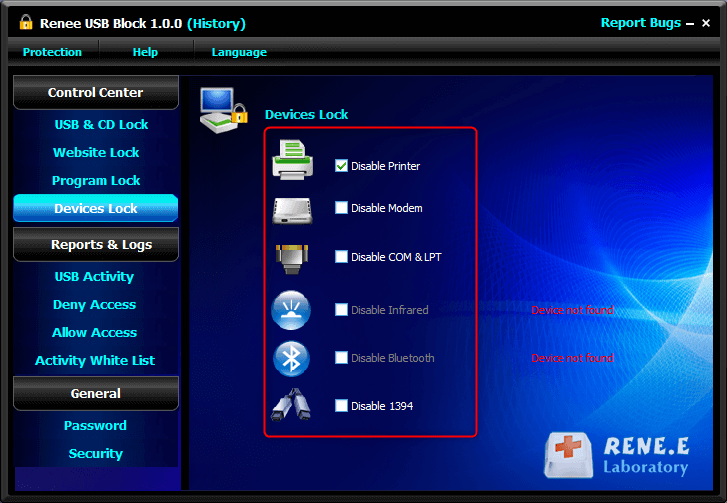Open the Password settings
This screenshot has height=503, width=727.
[95, 426]
